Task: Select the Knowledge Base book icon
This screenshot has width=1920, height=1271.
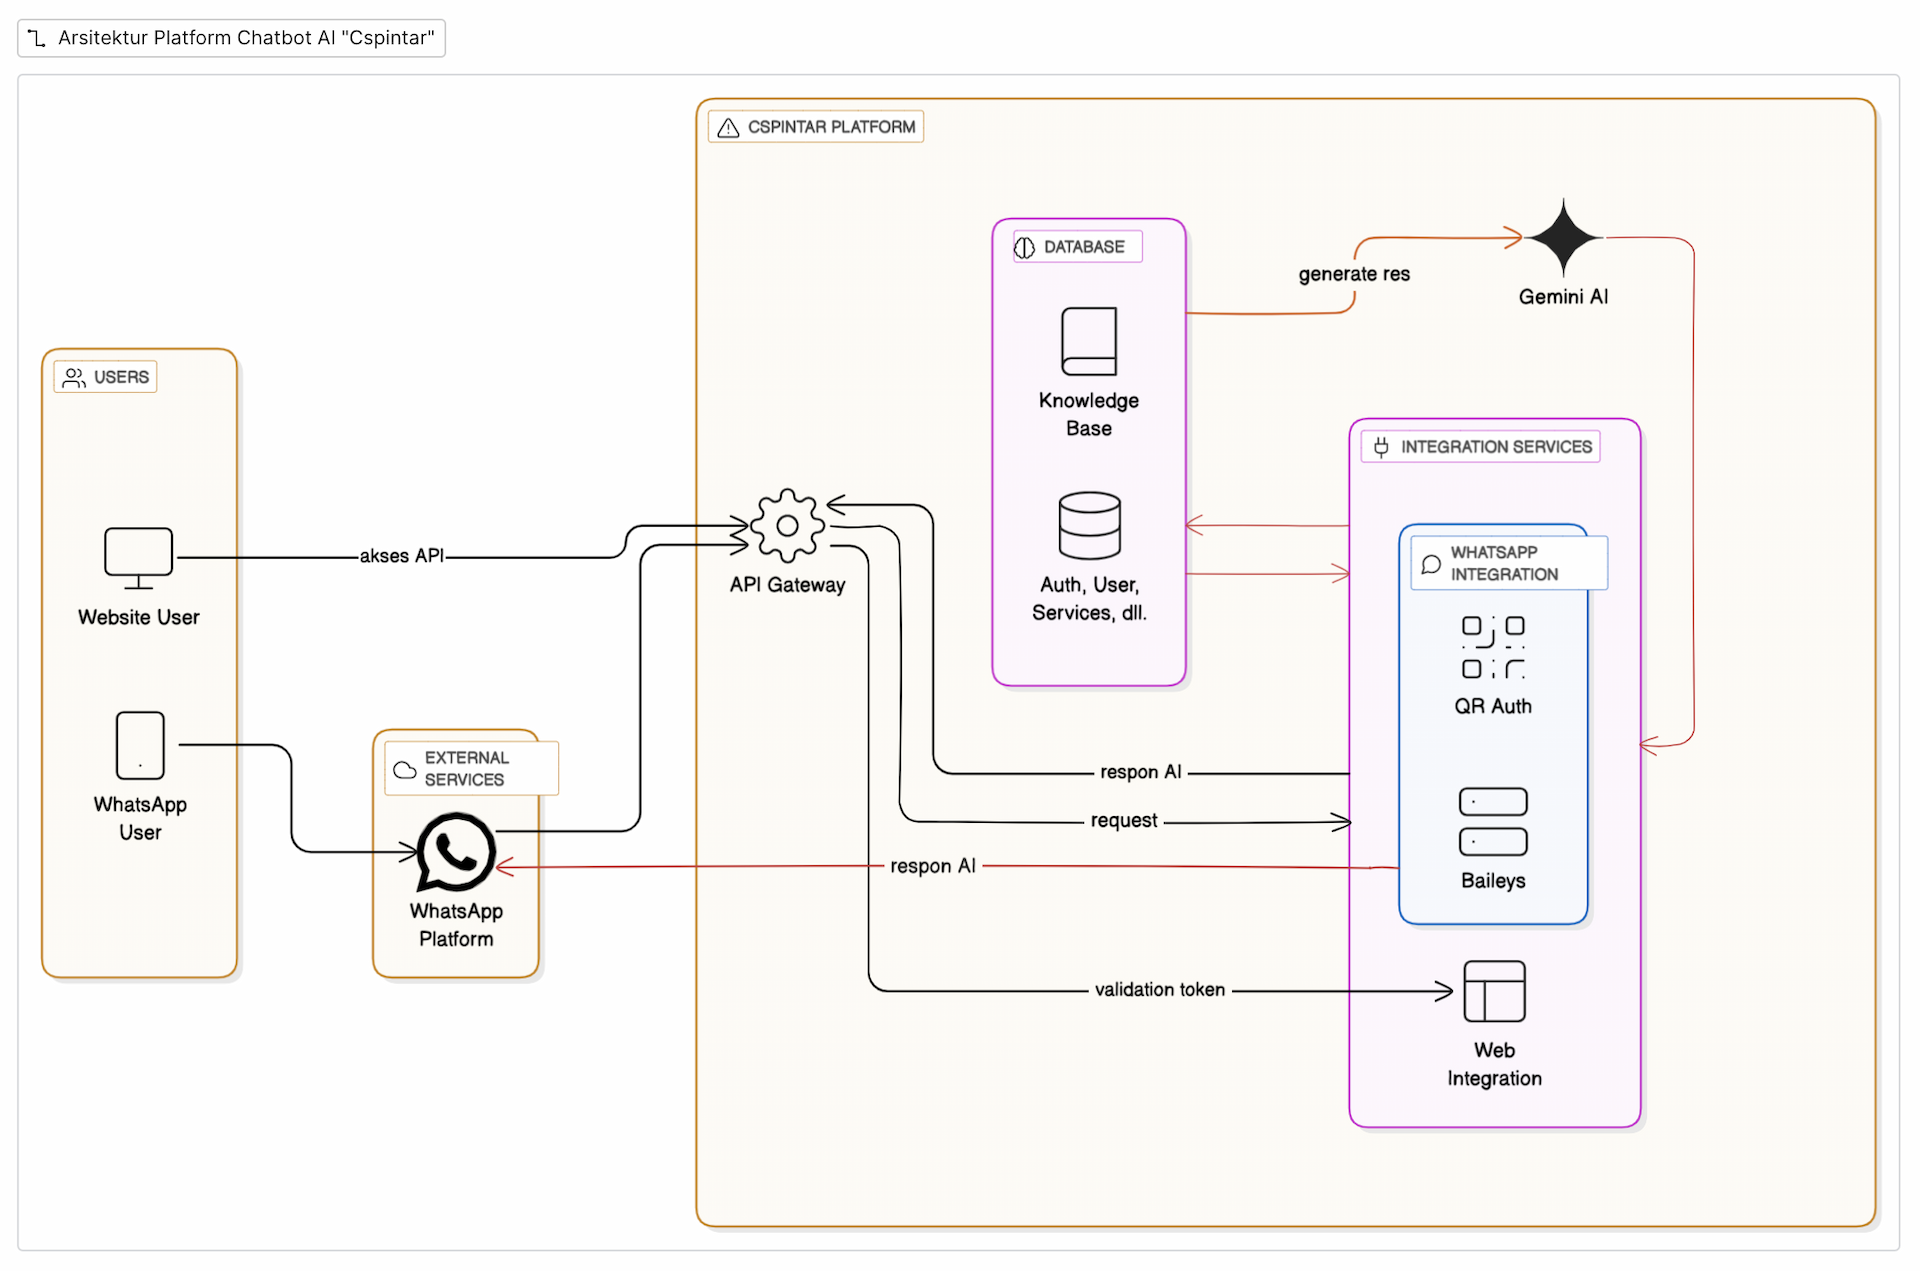Action: point(1089,341)
